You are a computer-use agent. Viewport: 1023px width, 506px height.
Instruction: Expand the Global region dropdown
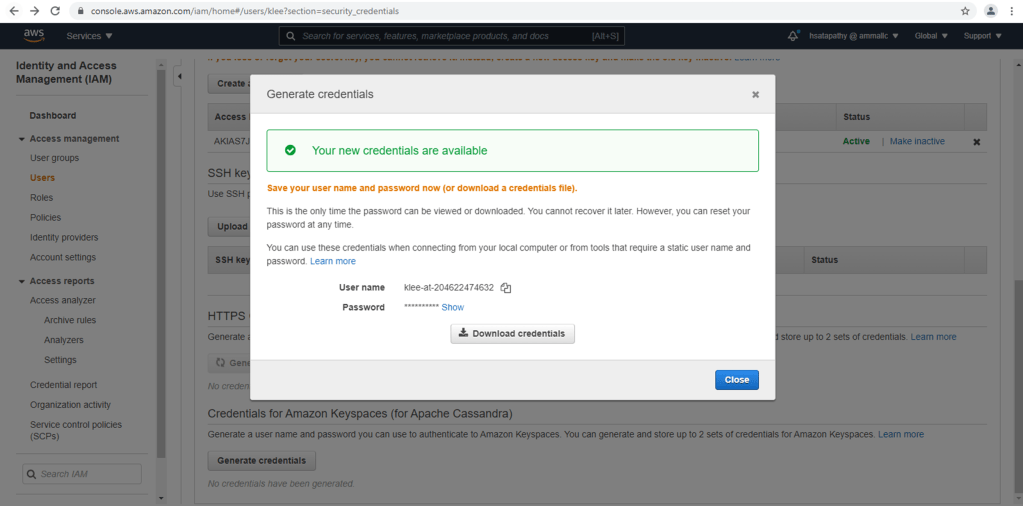[x=931, y=36]
